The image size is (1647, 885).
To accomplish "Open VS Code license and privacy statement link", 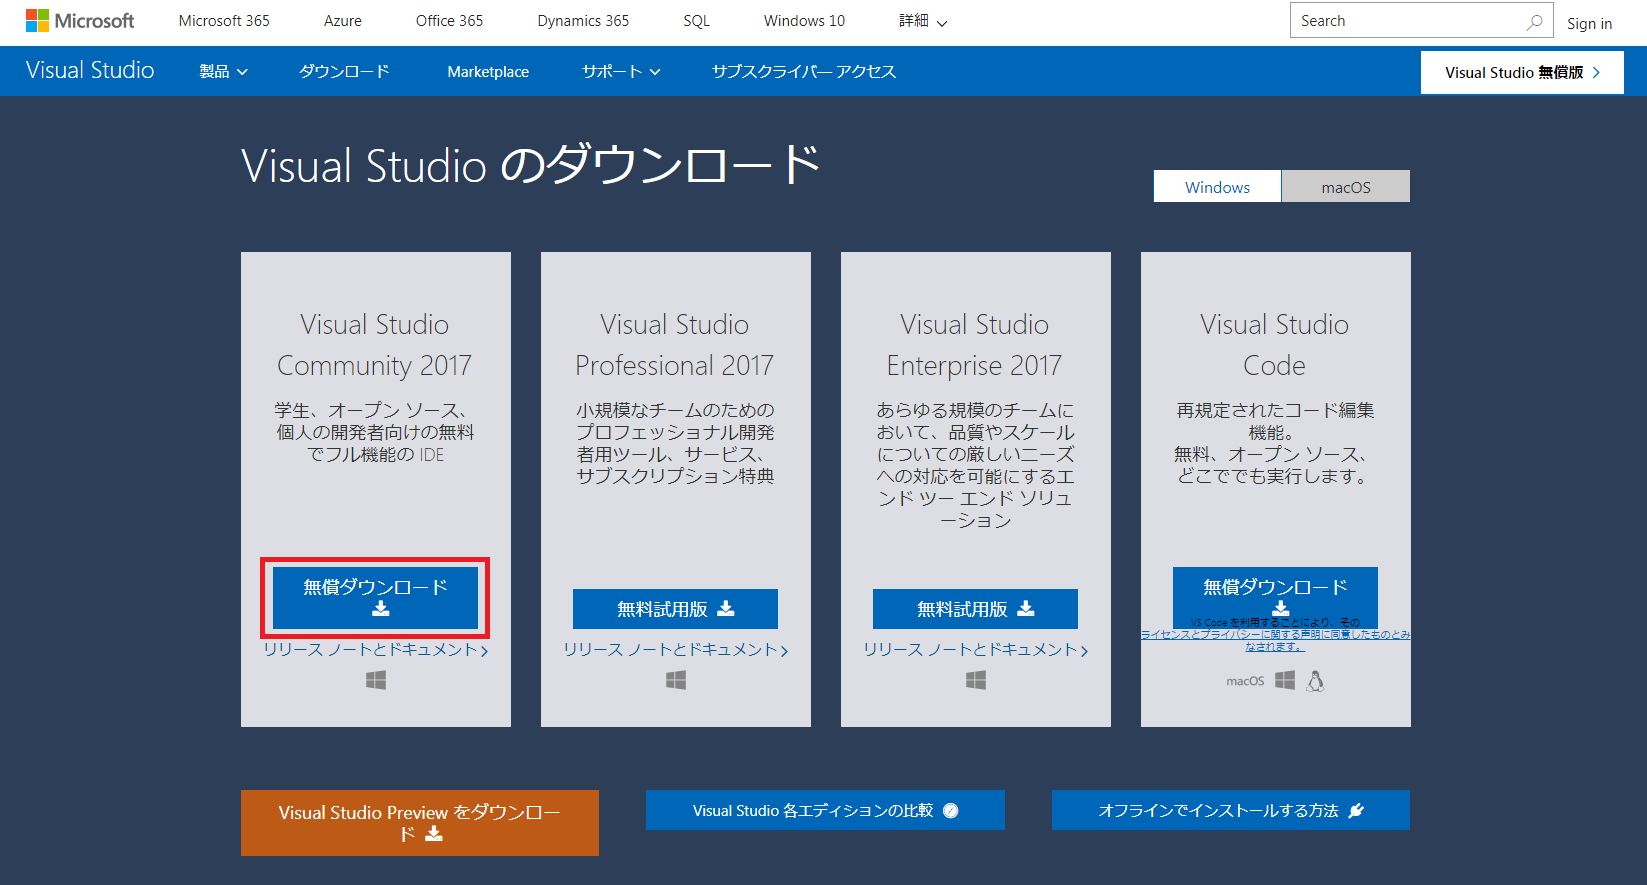I will 1275,640.
